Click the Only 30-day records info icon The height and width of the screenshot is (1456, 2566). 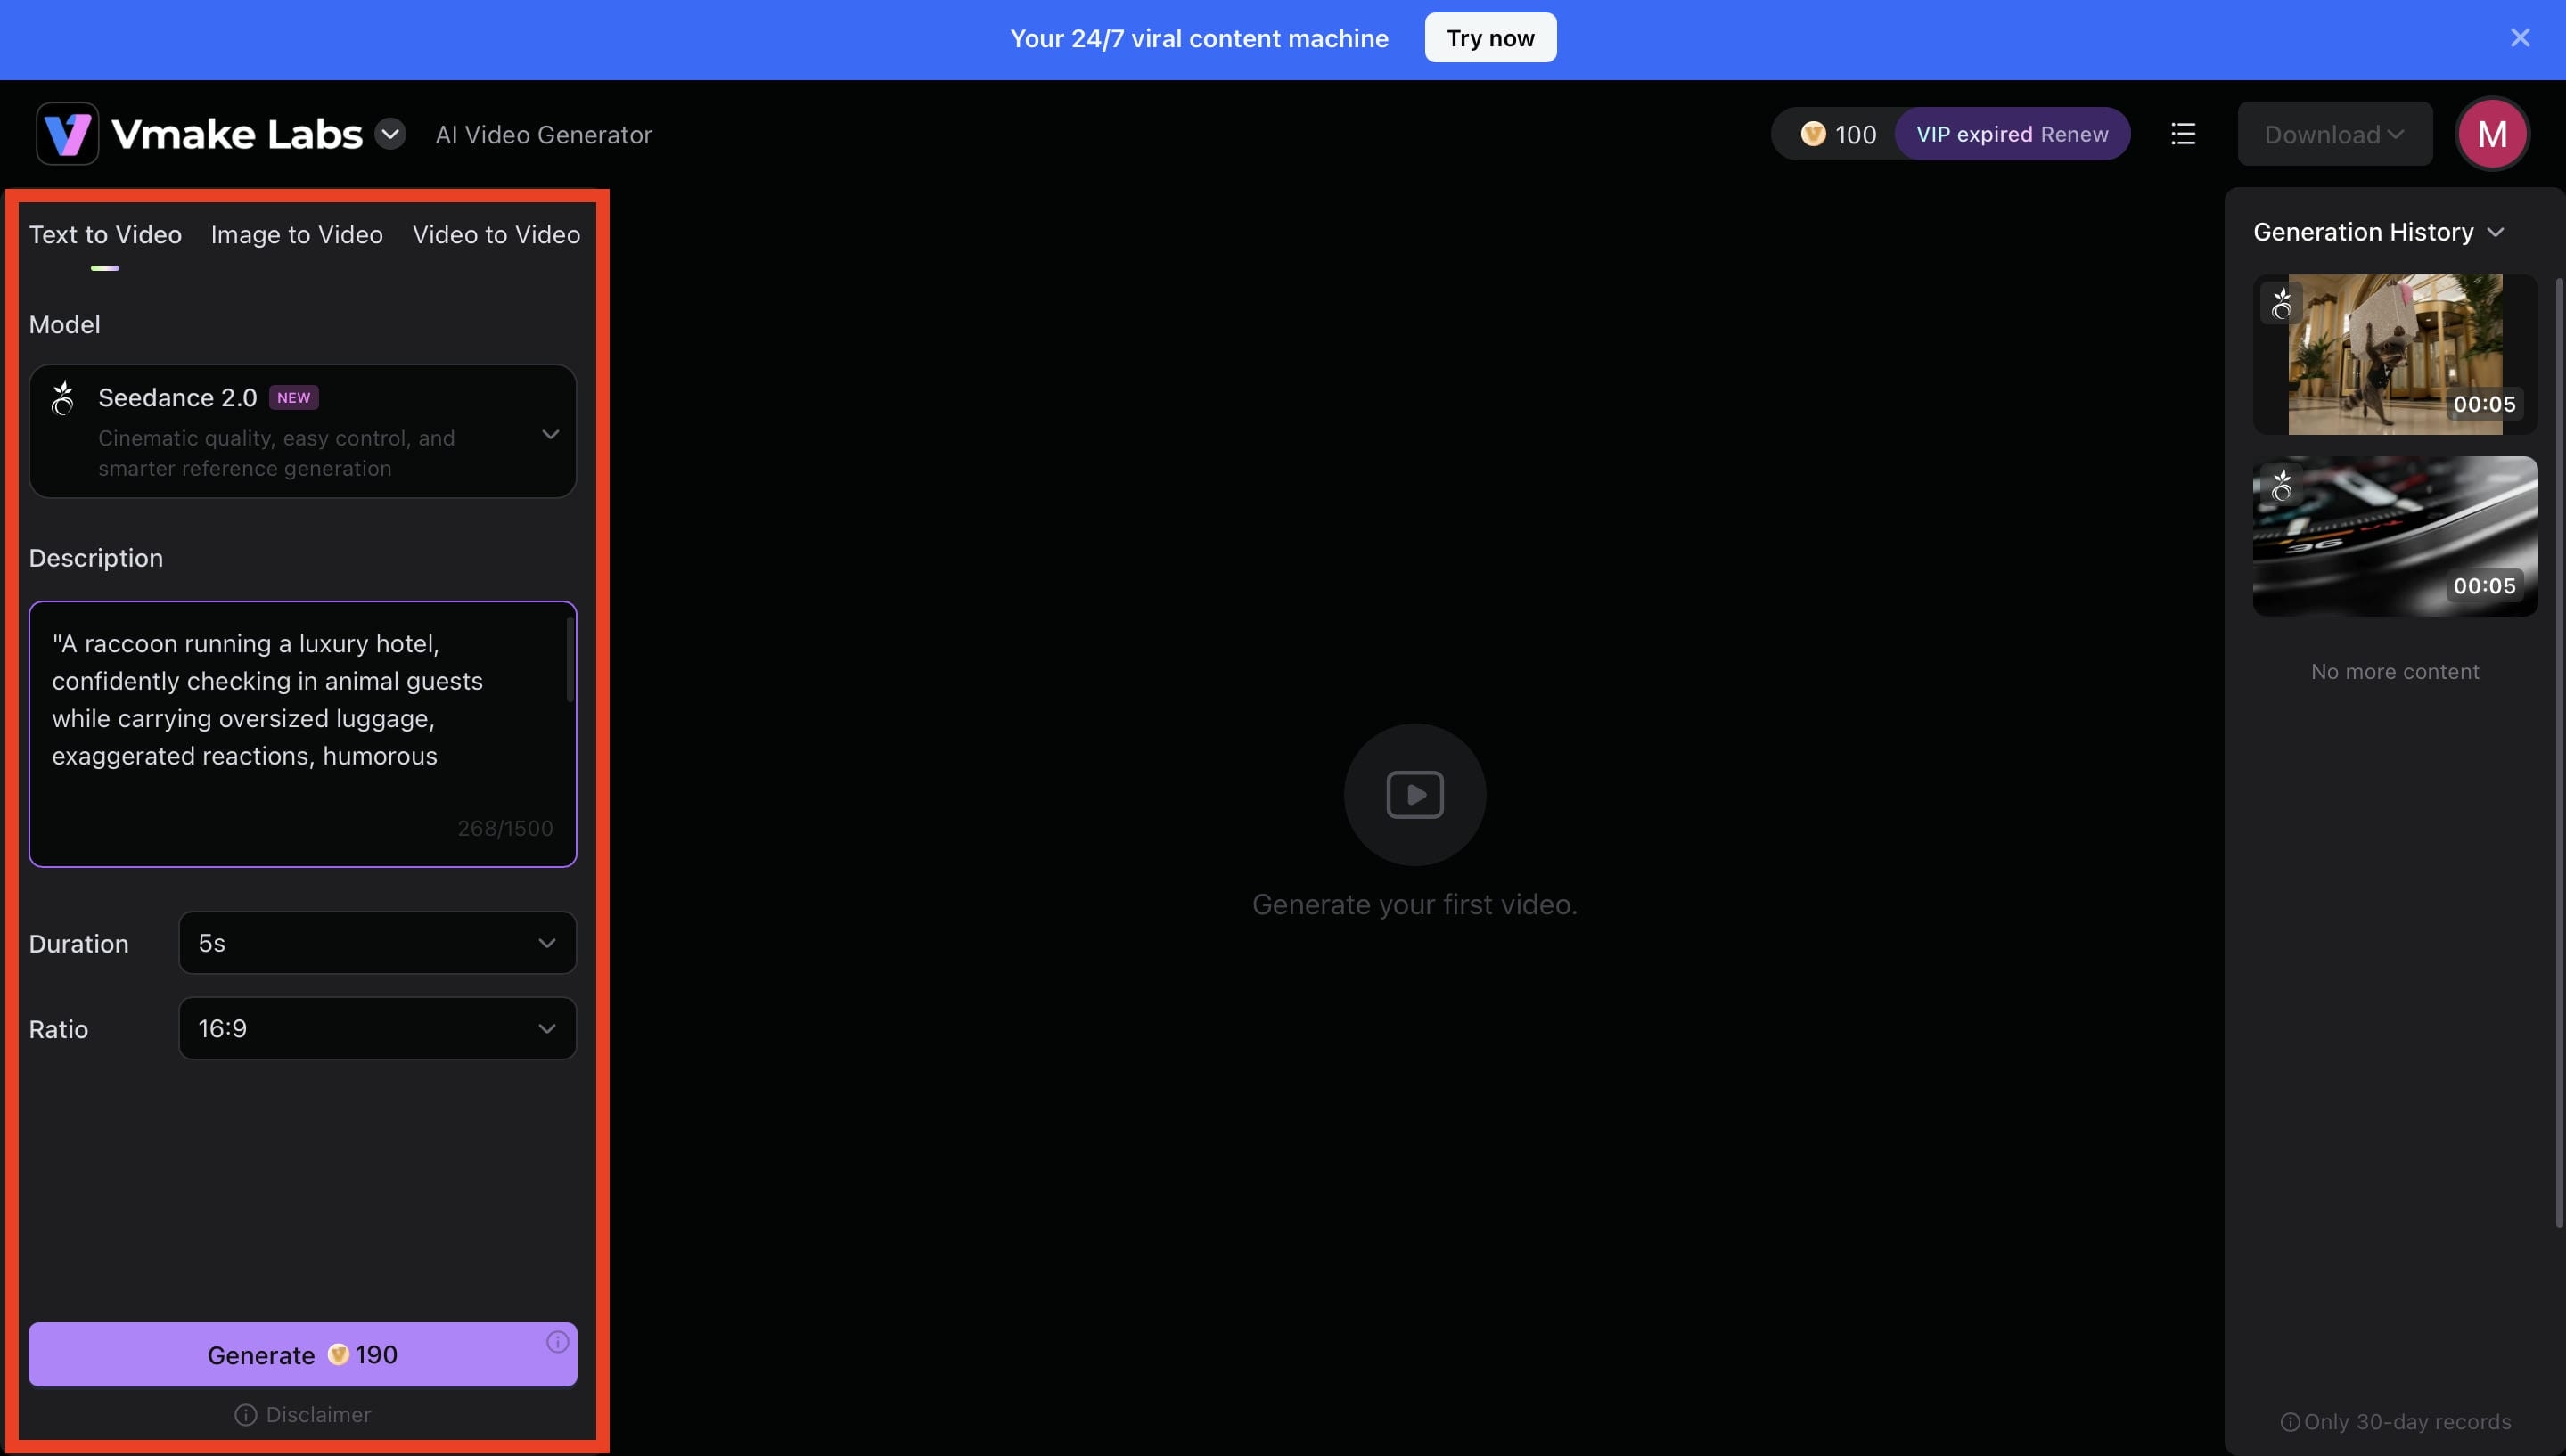click(x=2289, y=1422)
